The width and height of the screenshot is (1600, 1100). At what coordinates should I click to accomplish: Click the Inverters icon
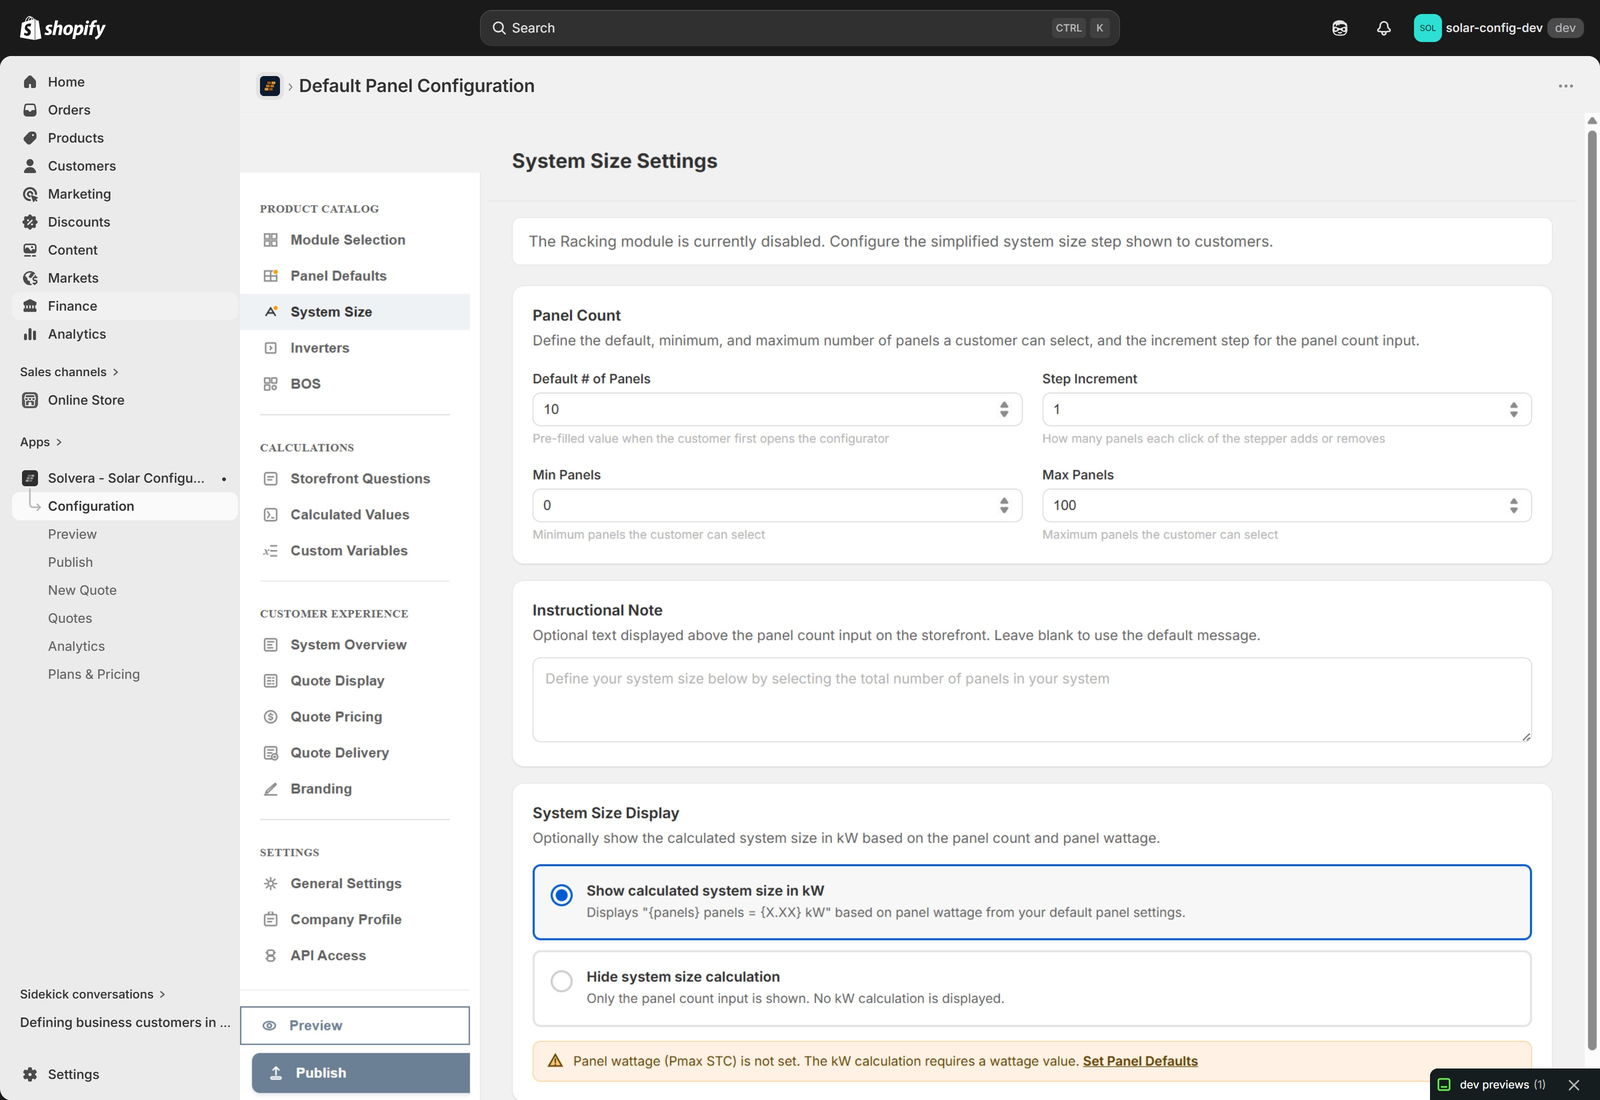(270, 348)
